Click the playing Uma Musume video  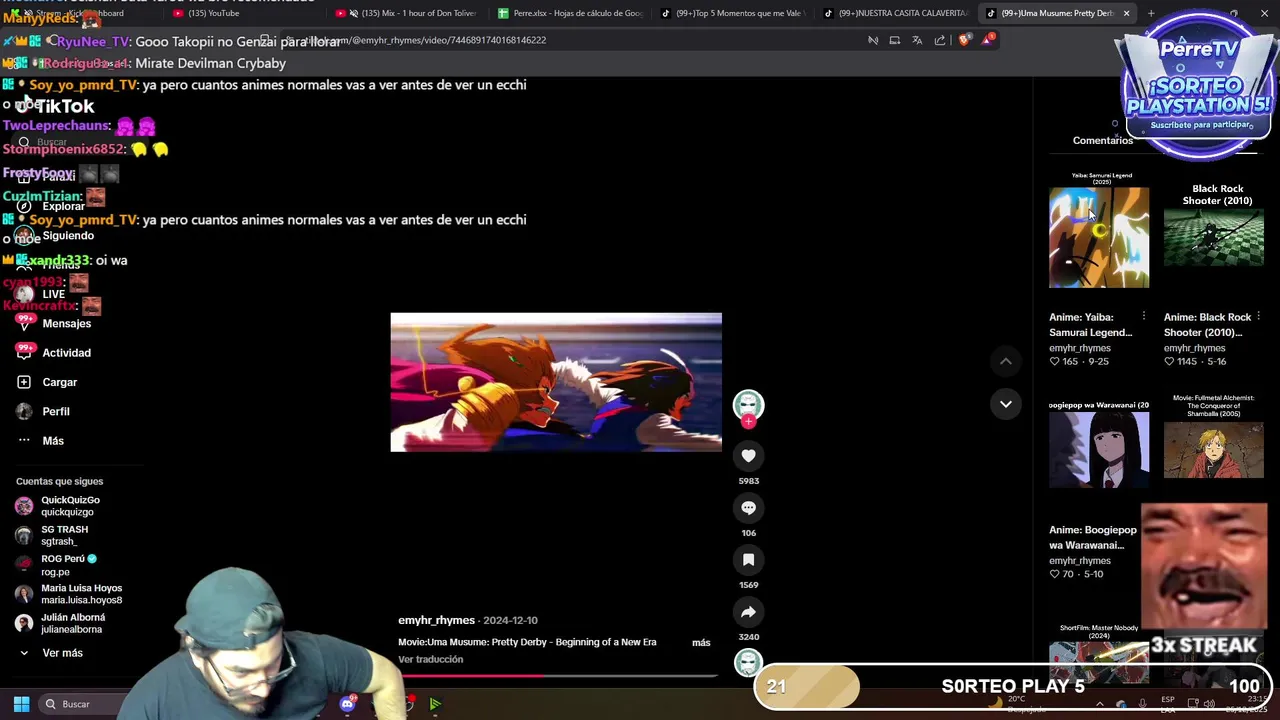point(556,382)
